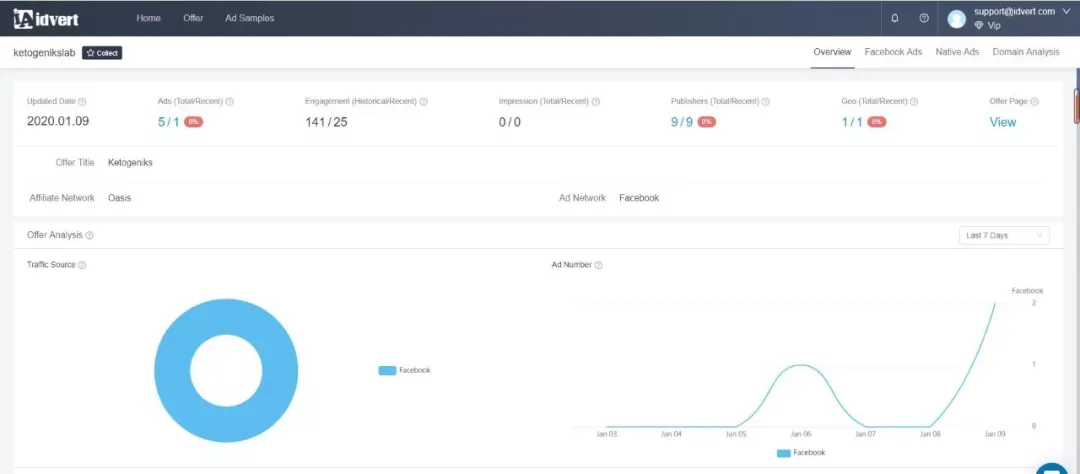
Task: Open the Last 7 Days dropdown
Action: point(1004,236)
